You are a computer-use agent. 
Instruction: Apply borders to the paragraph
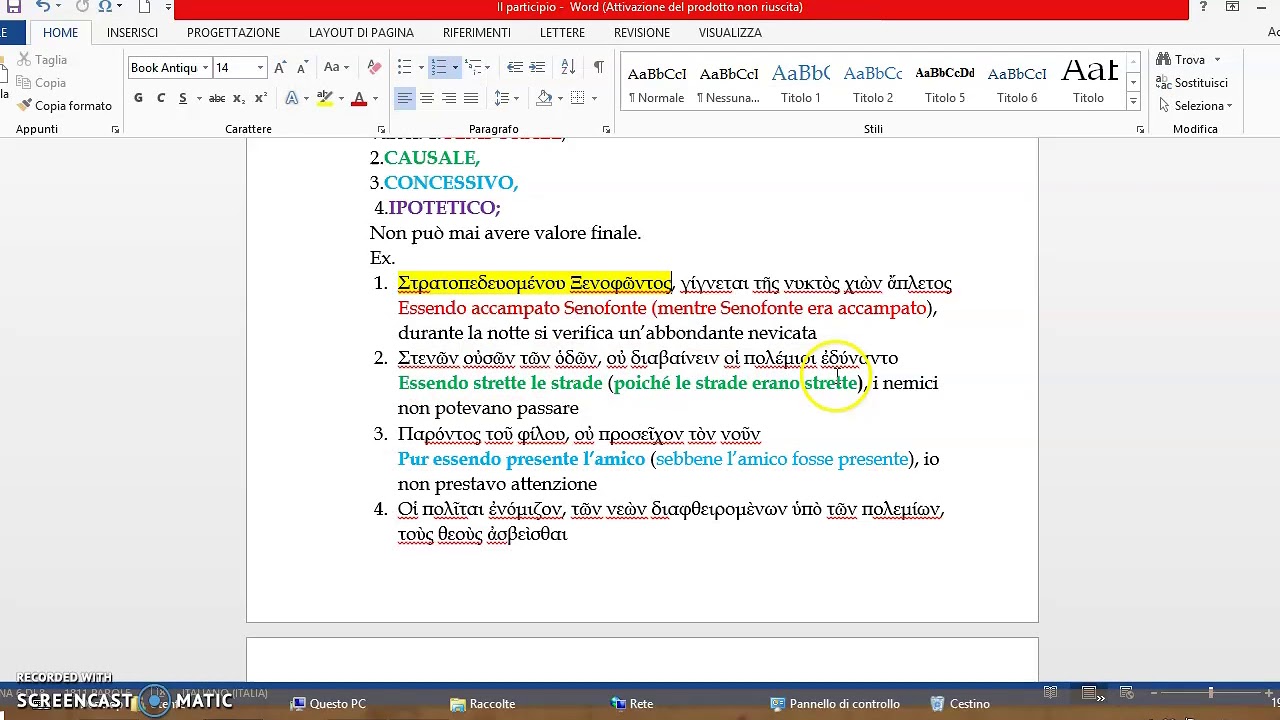tap(578, 98)
